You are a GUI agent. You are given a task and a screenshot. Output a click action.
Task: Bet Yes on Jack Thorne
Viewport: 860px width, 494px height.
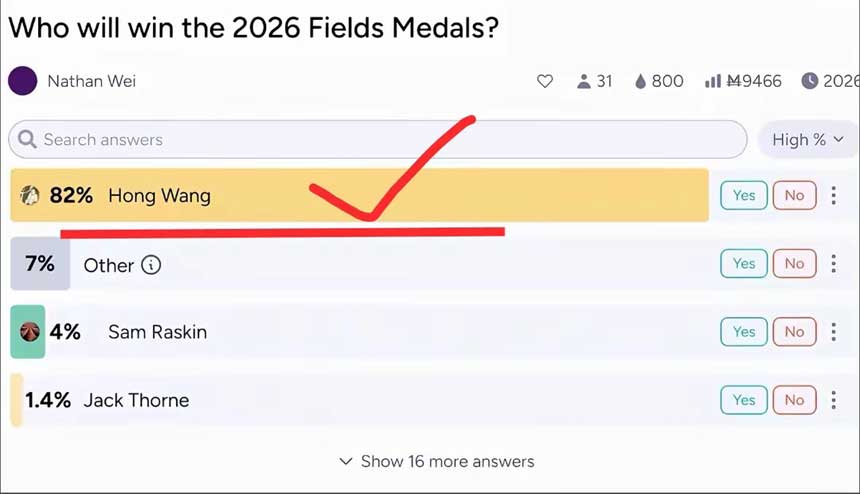(x=743, y=400)
